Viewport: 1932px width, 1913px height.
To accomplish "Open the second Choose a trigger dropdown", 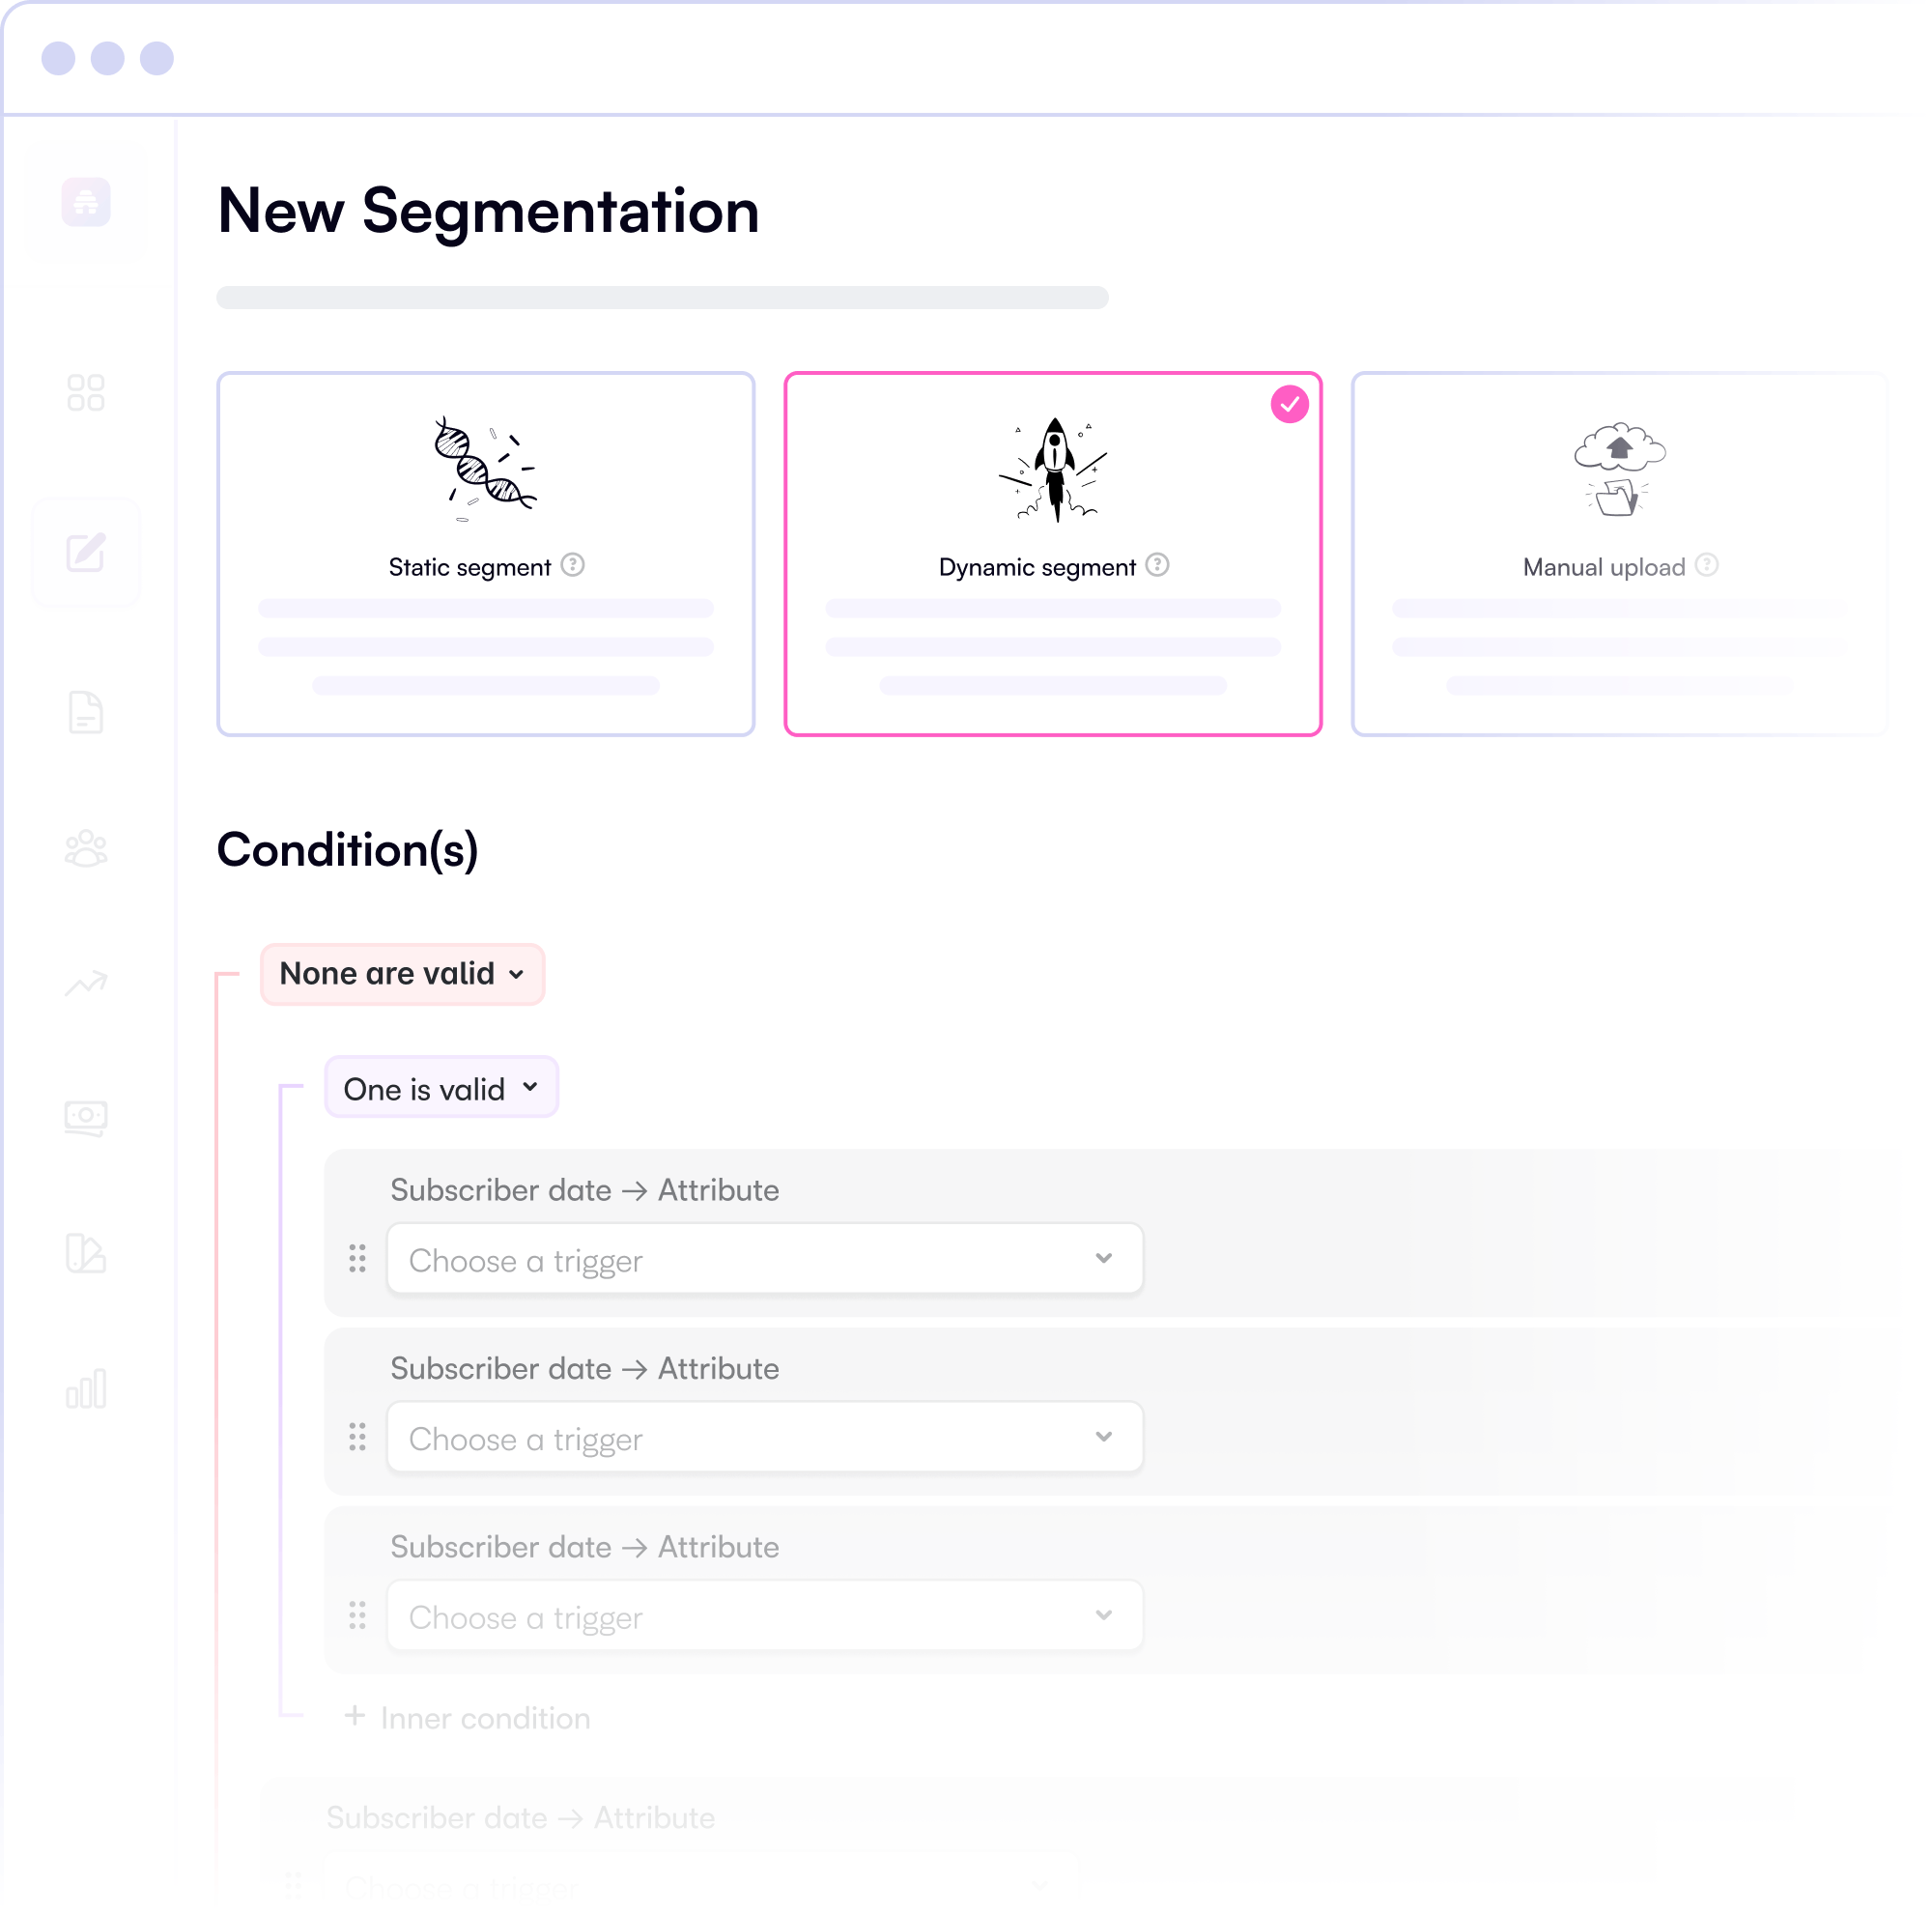I will pos(765,1438).
